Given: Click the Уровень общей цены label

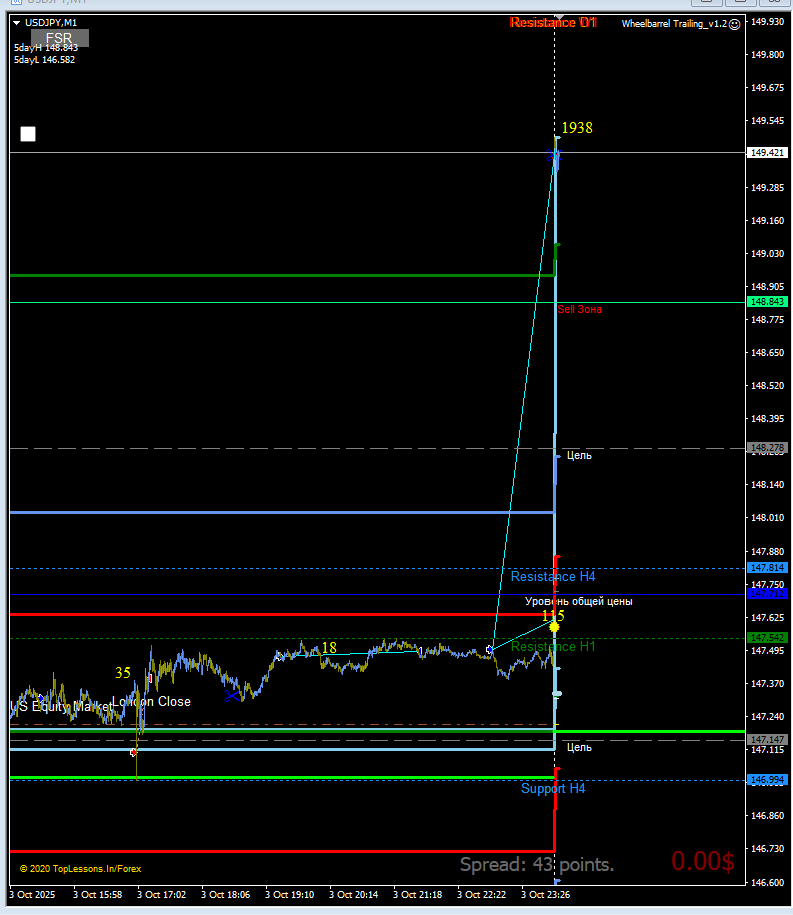Looking at the screenshot, I should (578, 601).
